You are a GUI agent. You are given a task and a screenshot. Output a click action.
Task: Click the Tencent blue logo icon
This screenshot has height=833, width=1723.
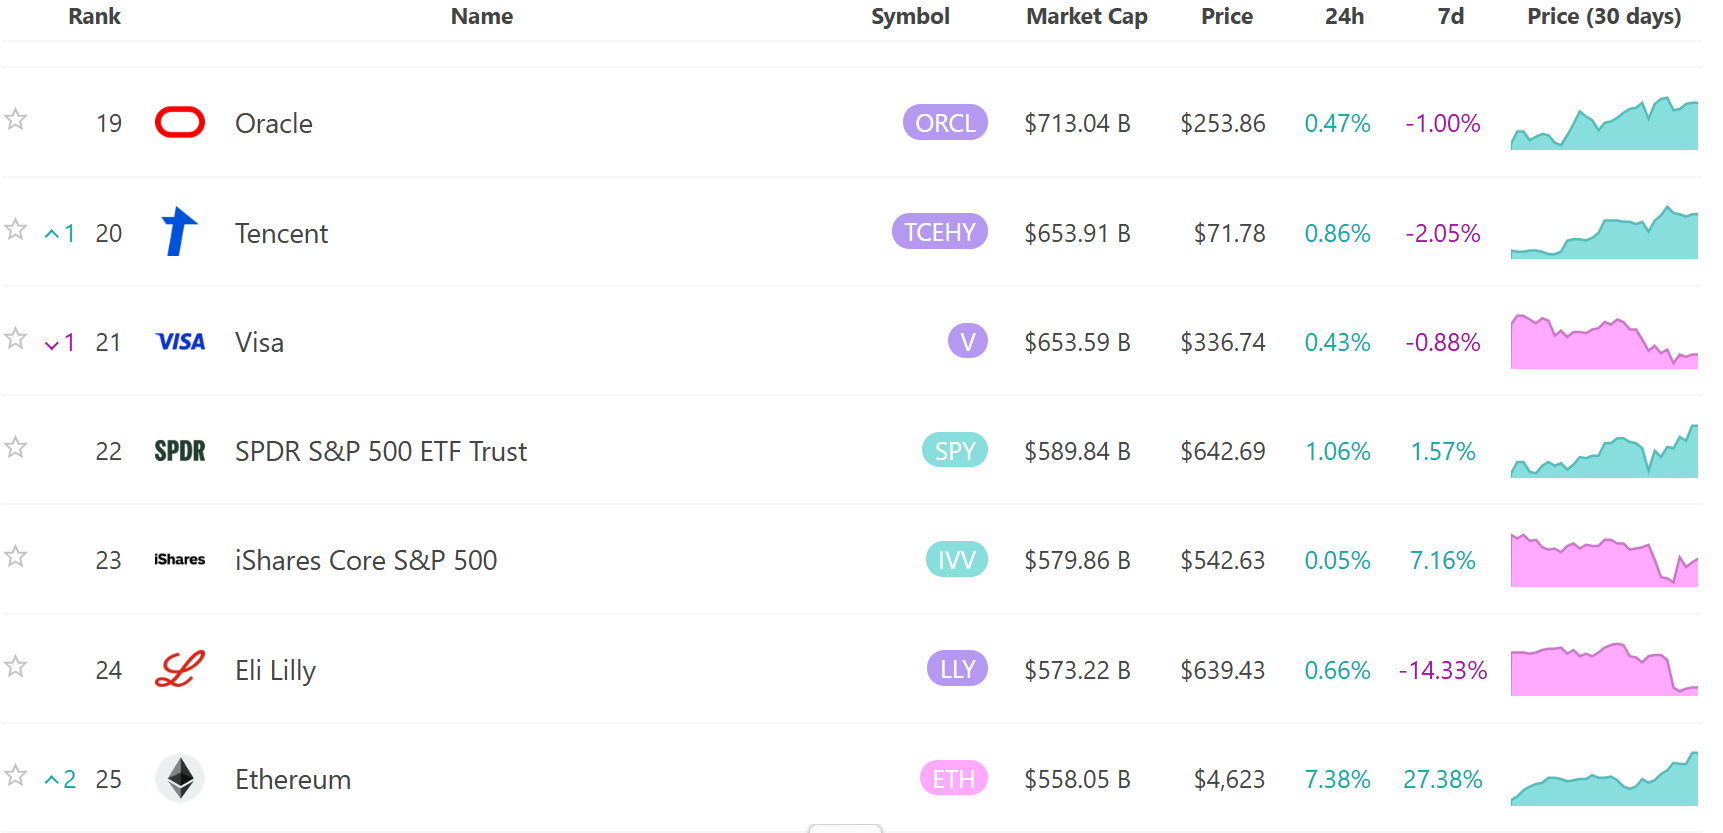click(x=180, y=232)
